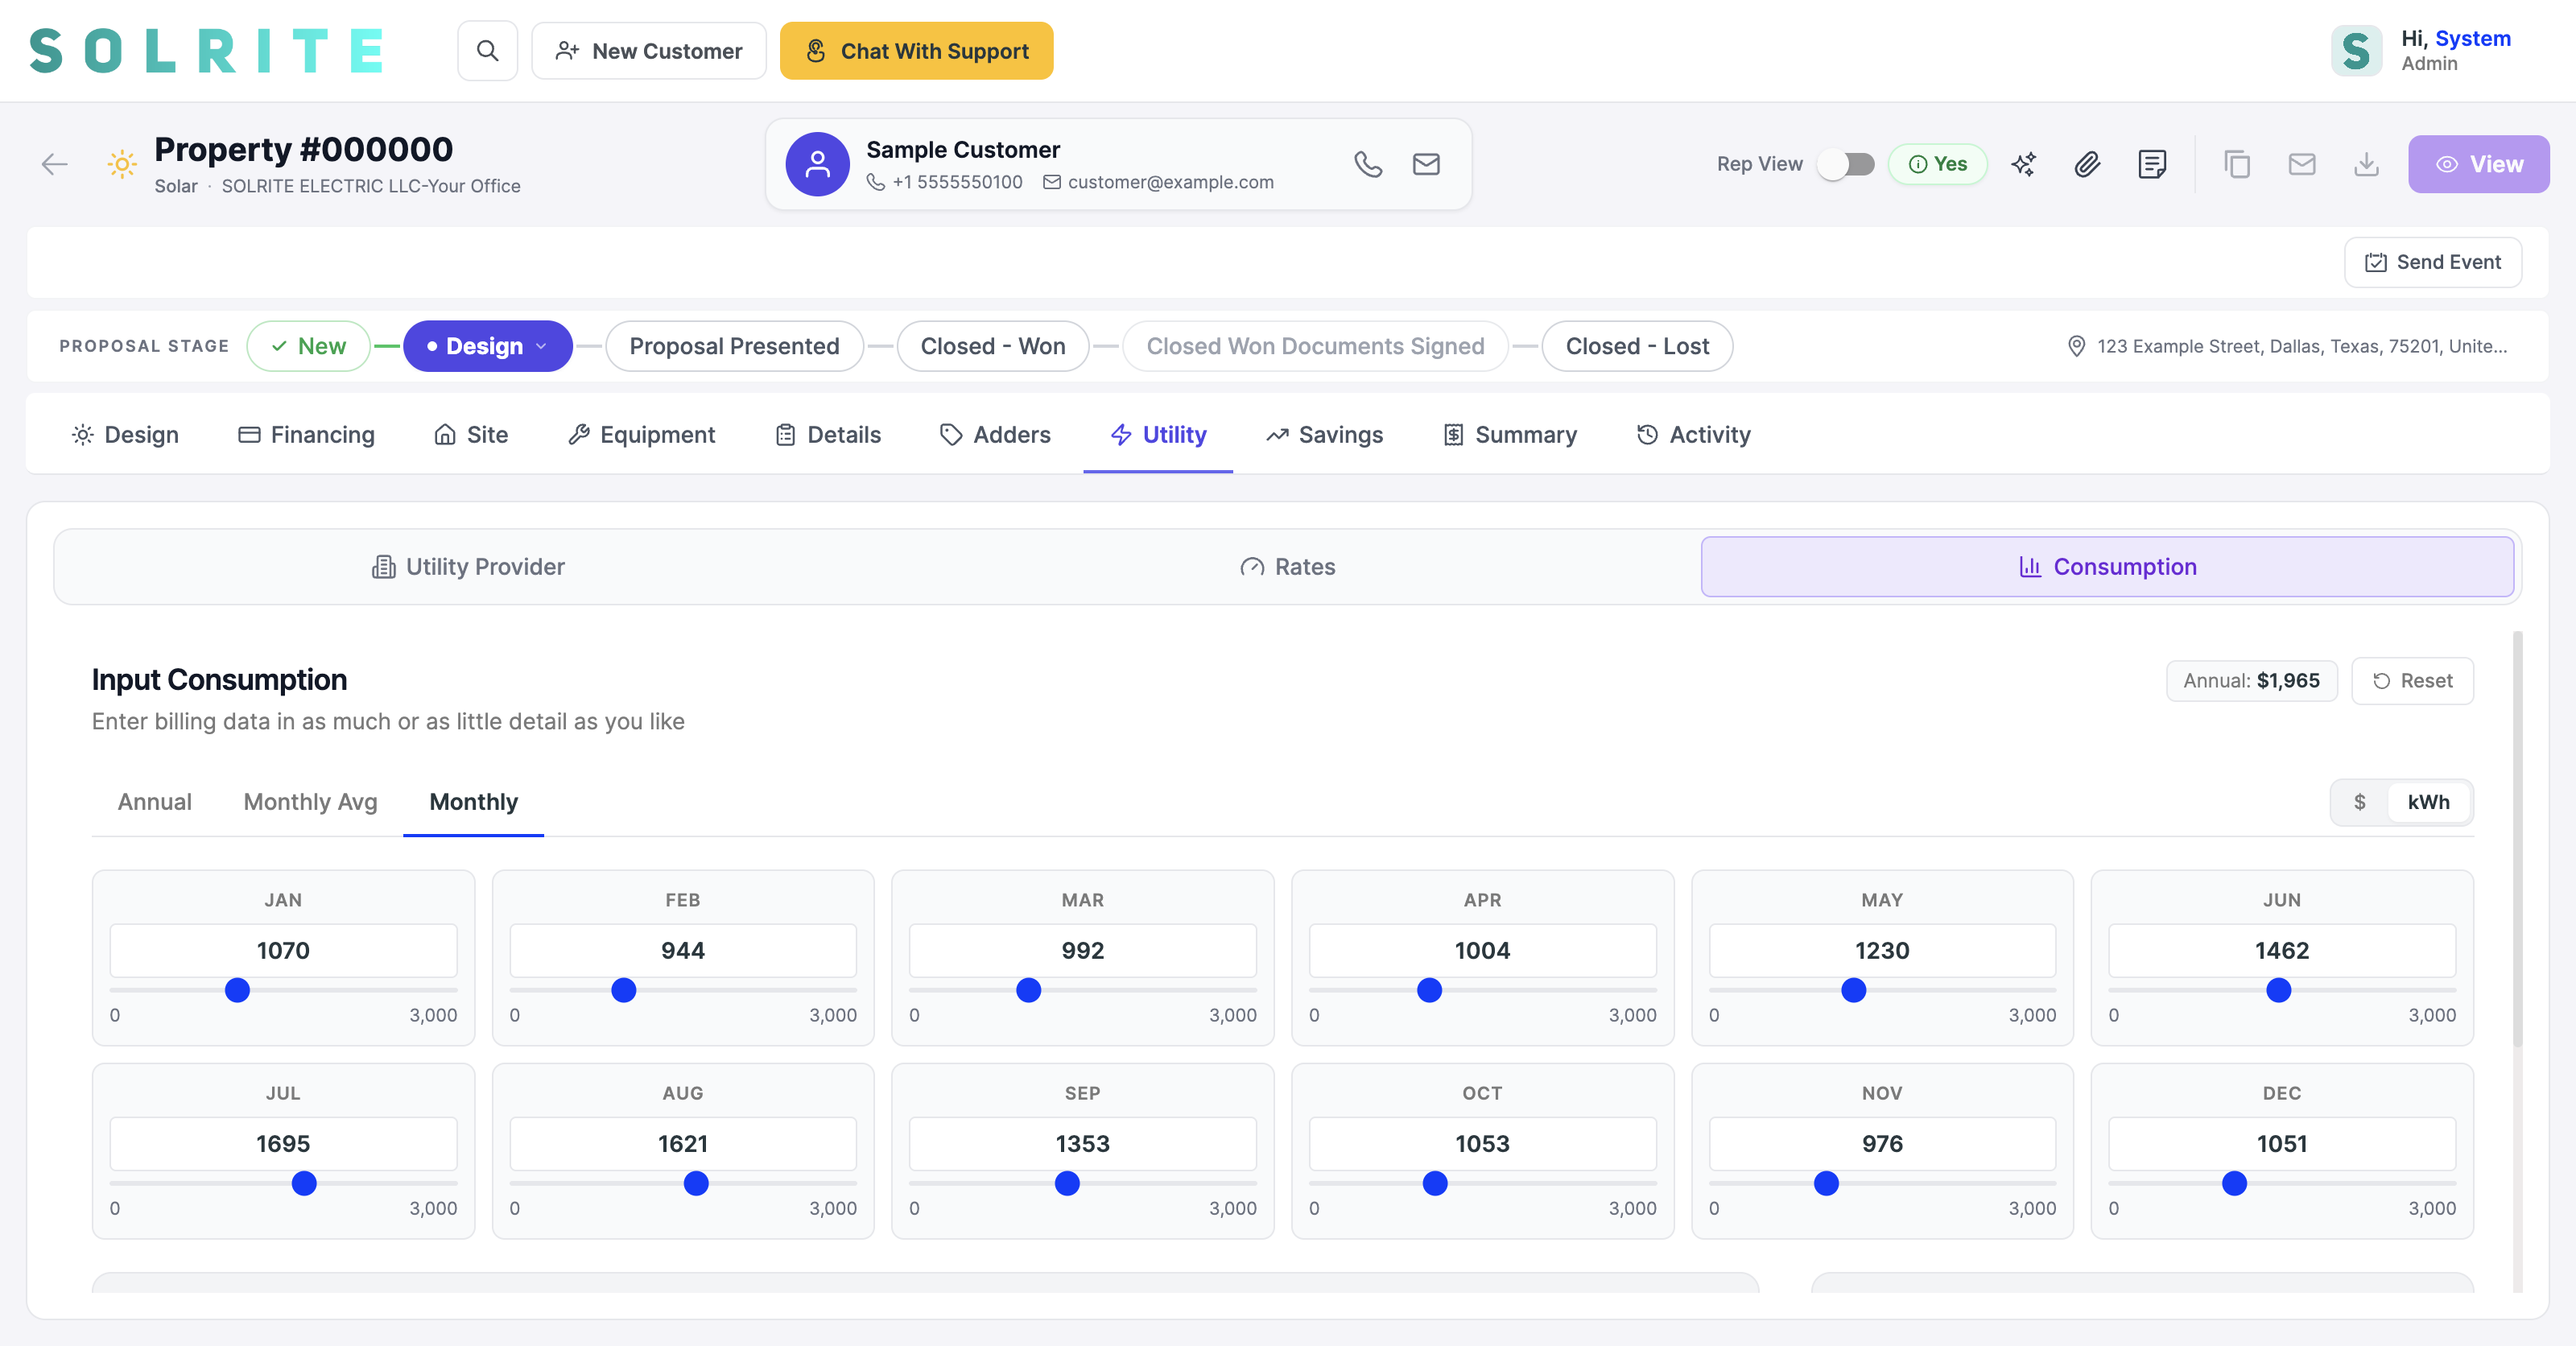Open the Adders tab
Viewport: 2576px width, 1346px height.
[995, 435]
